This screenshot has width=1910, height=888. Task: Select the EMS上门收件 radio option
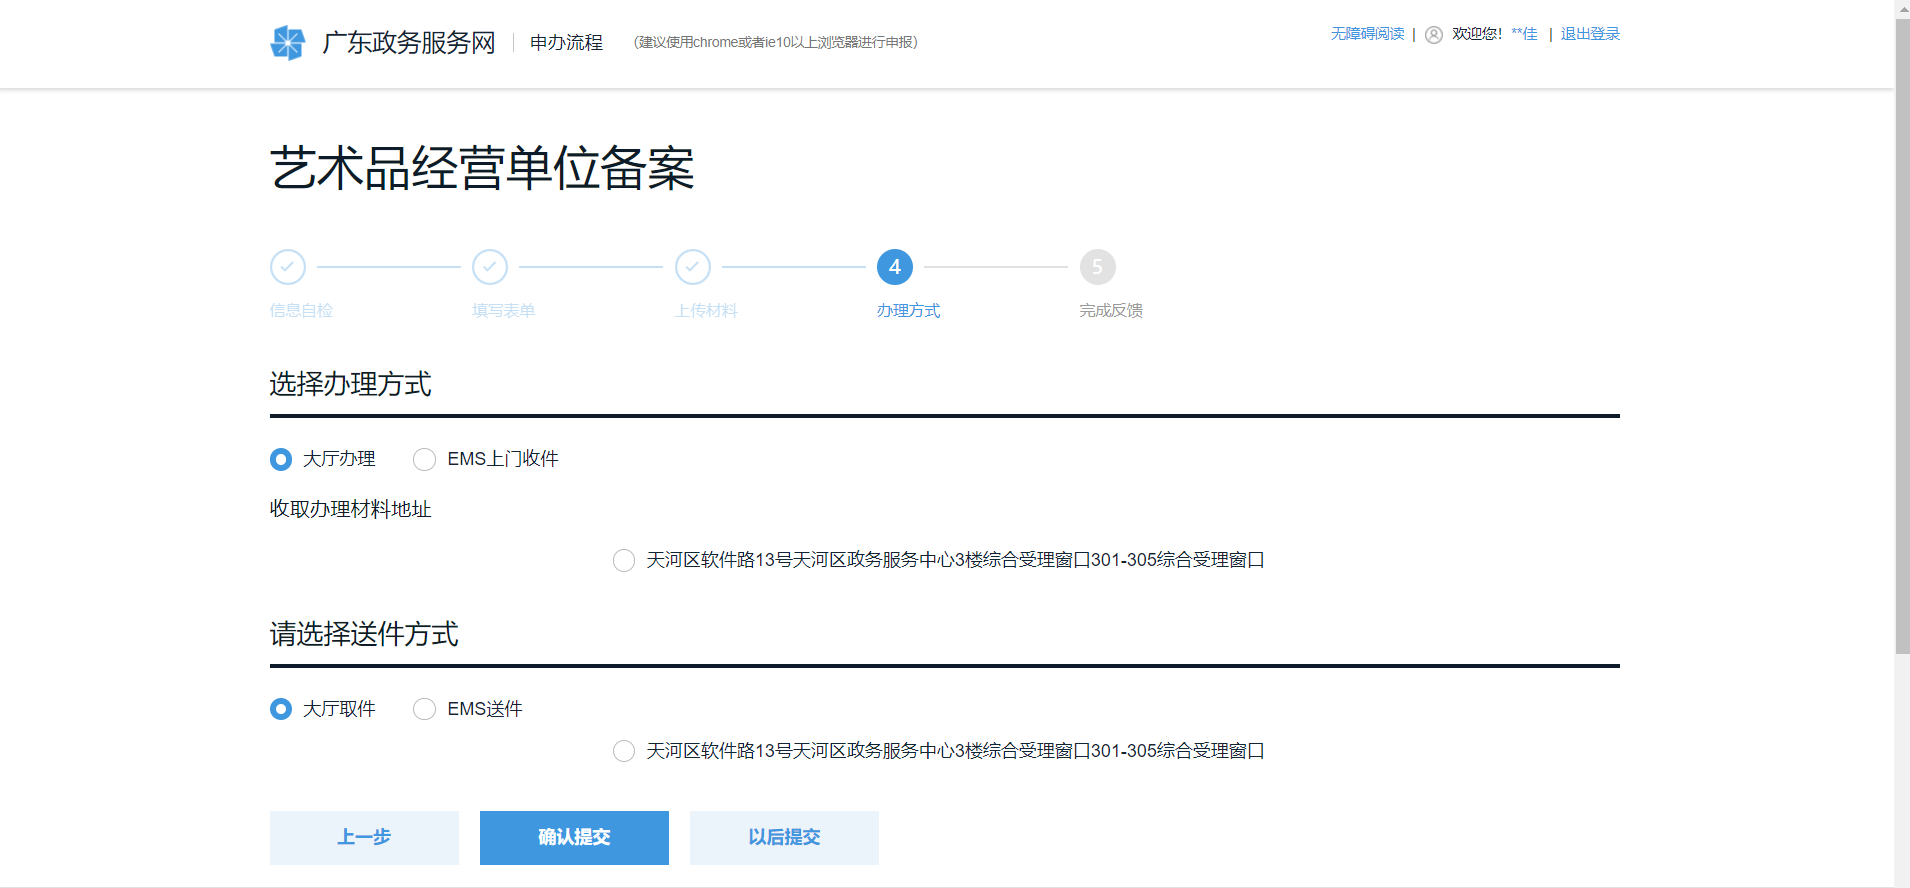click(x=425, y=459)
